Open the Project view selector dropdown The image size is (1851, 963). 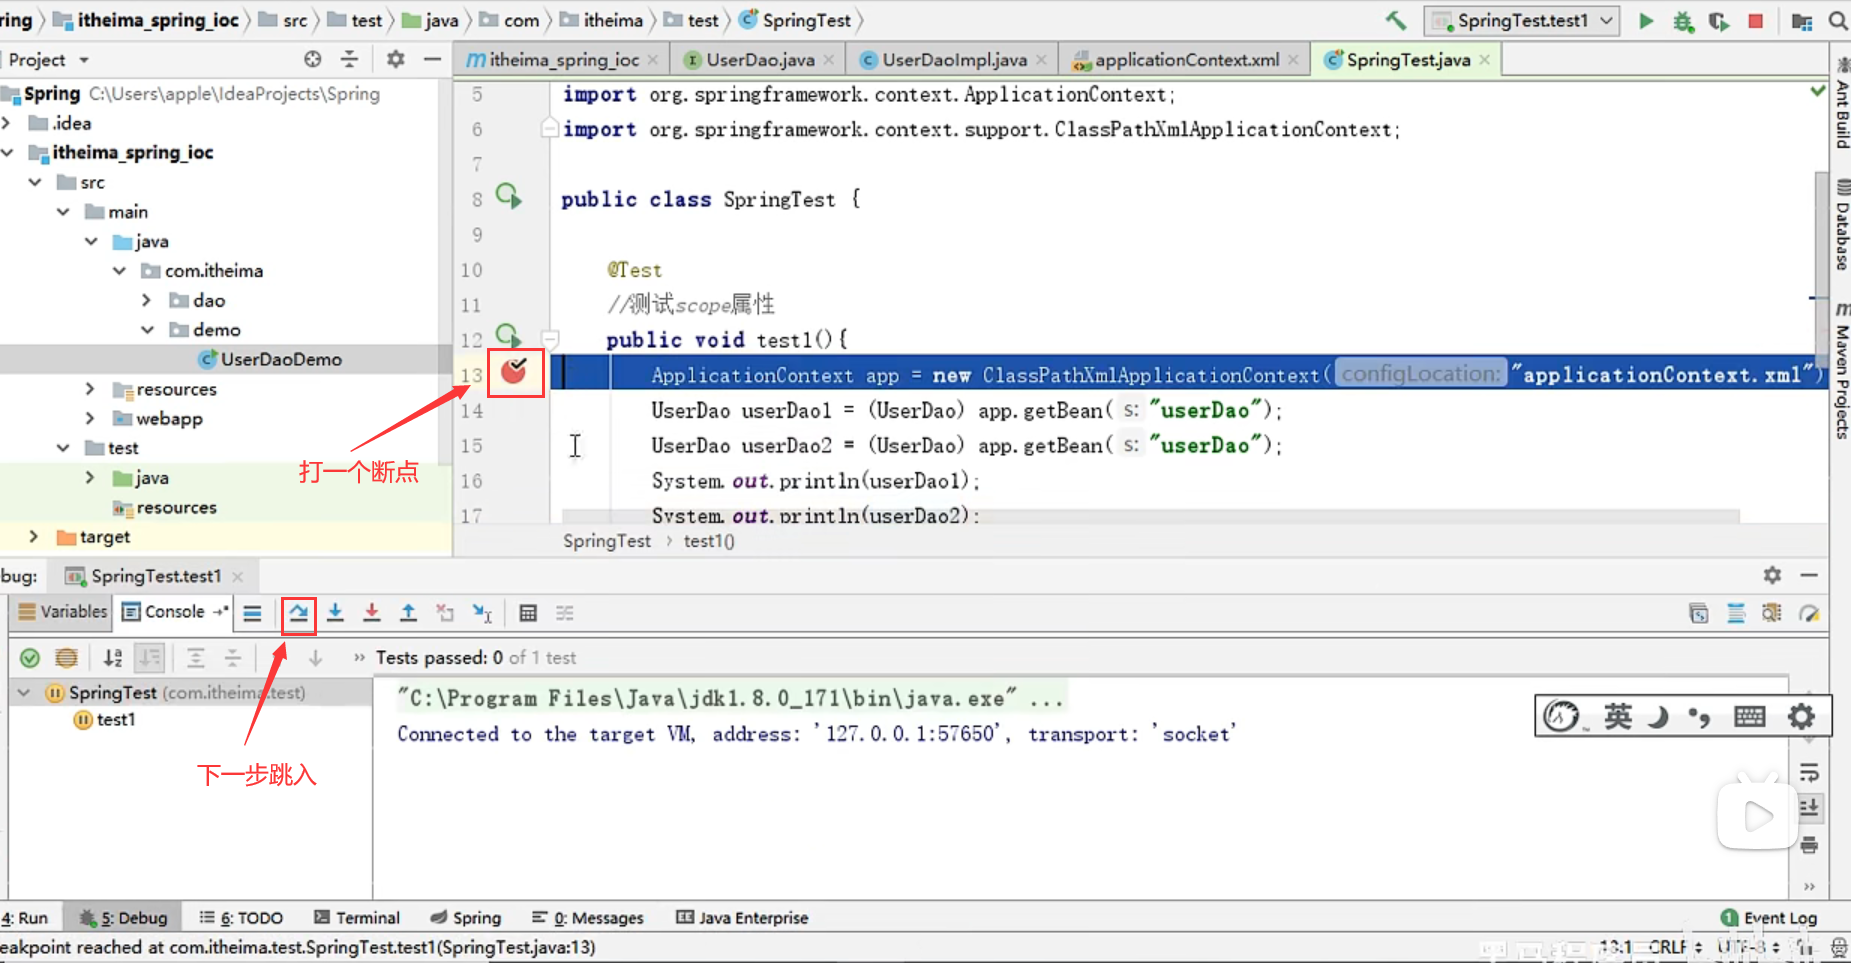[x=49, y=60]
